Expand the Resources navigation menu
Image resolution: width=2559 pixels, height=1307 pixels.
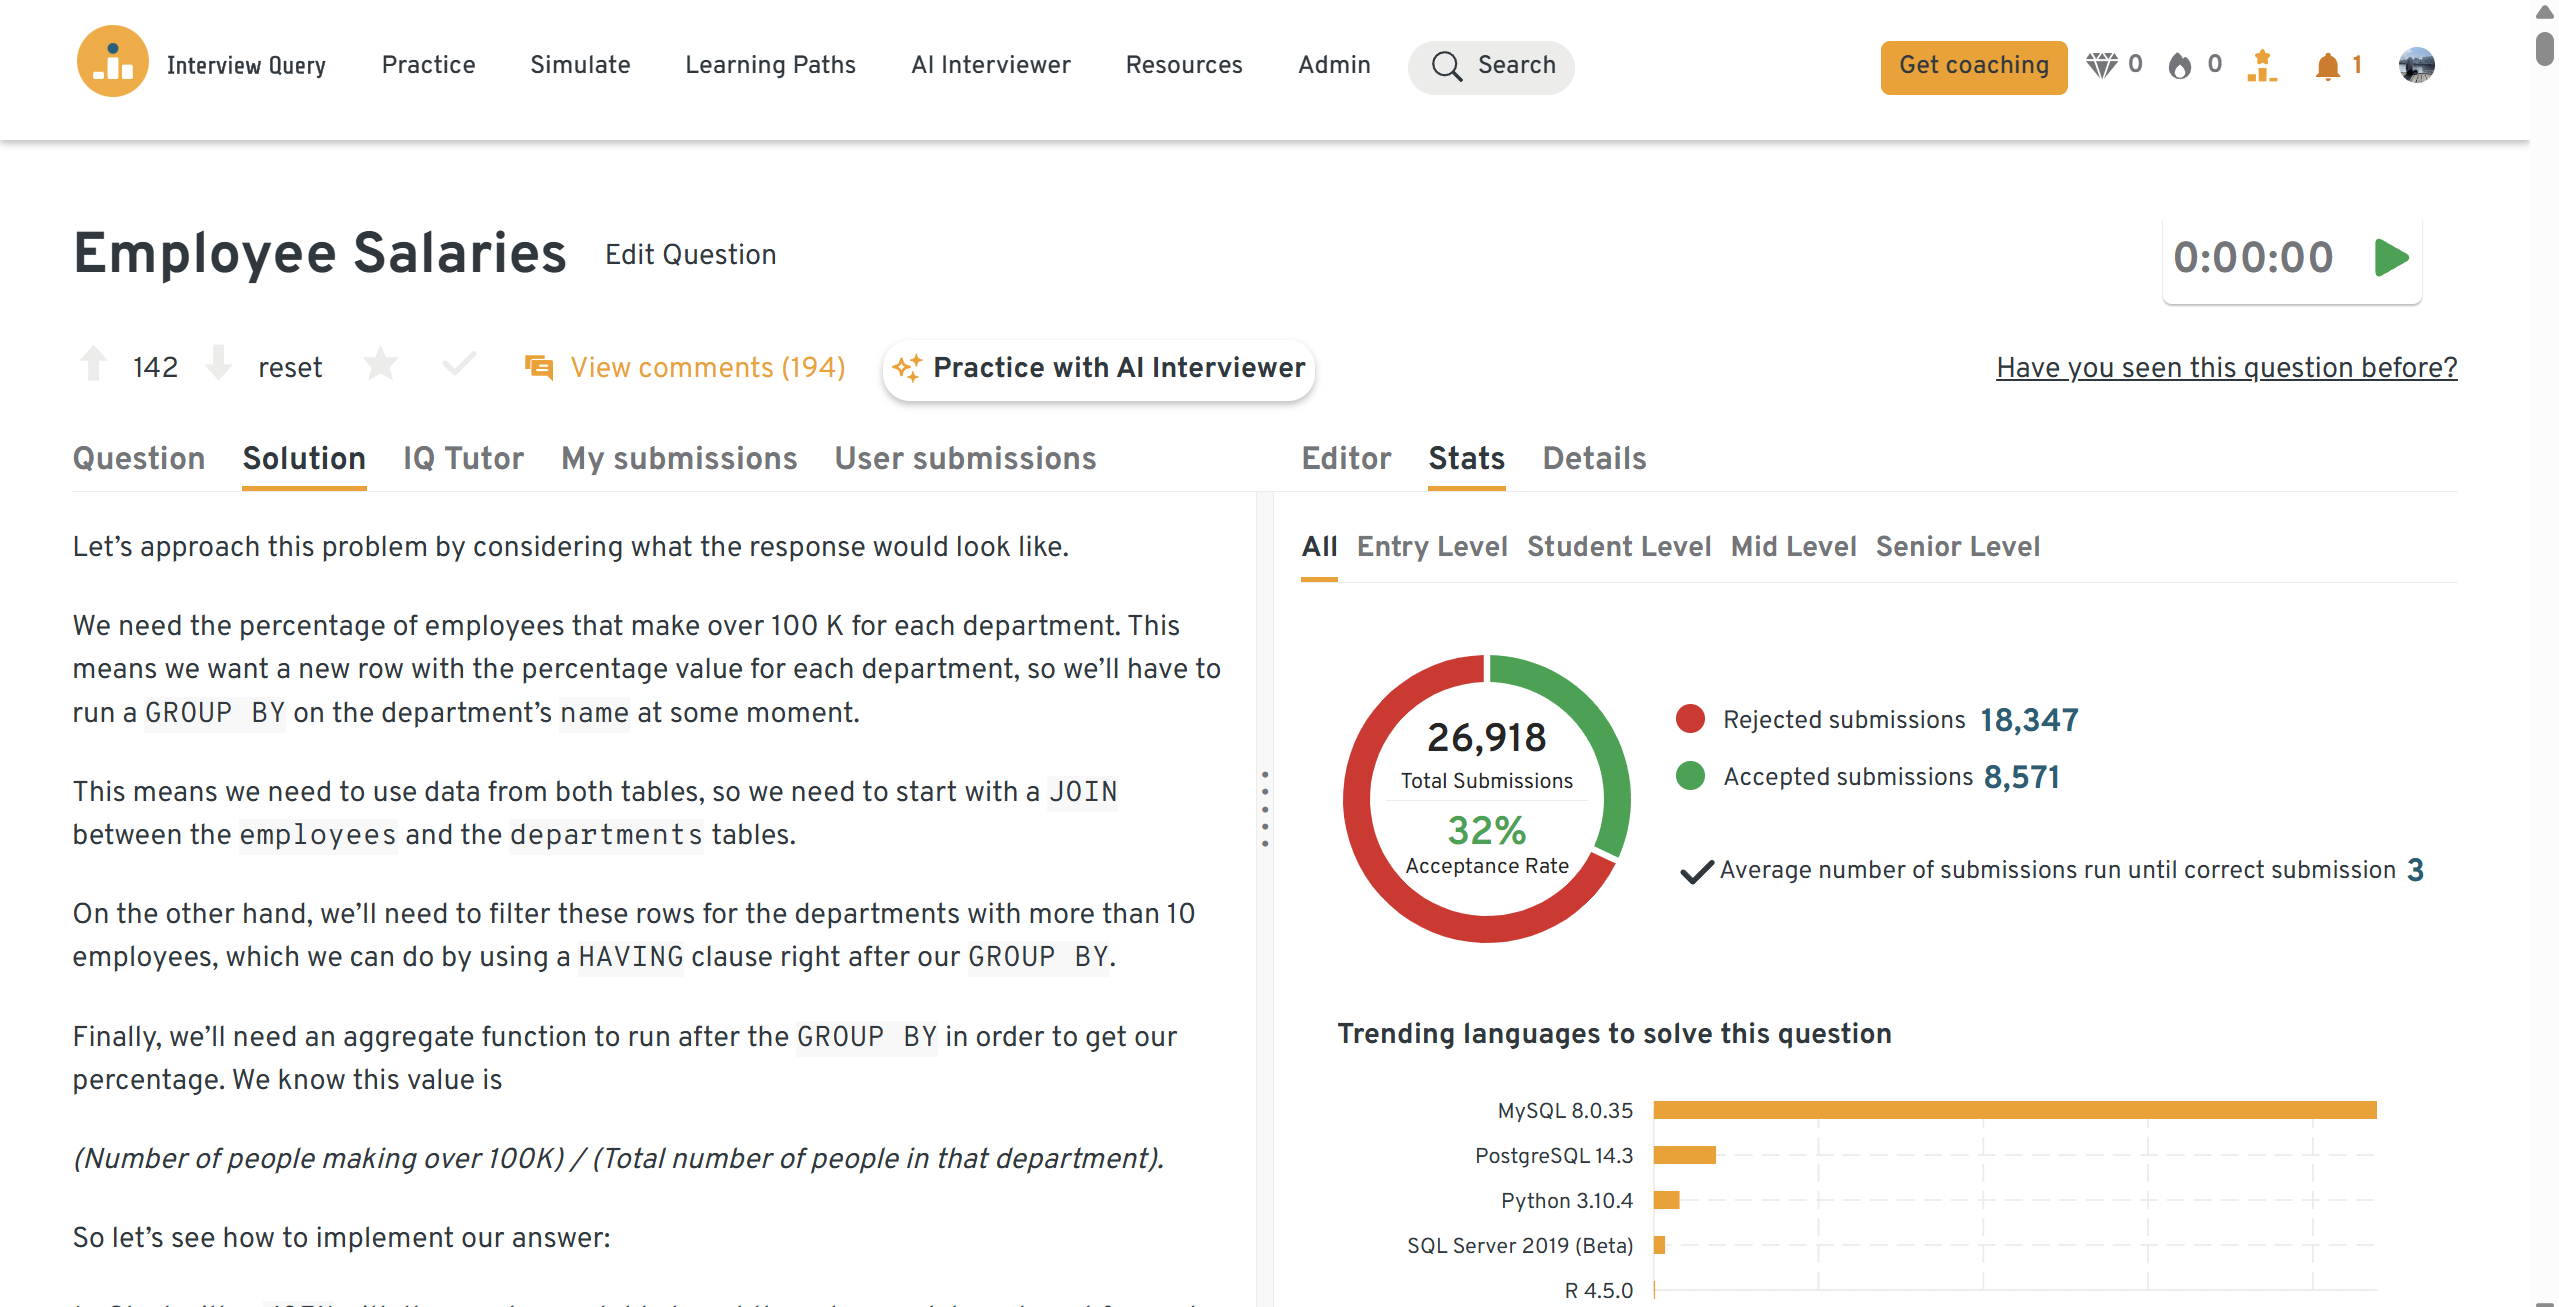click(1183, 65)
